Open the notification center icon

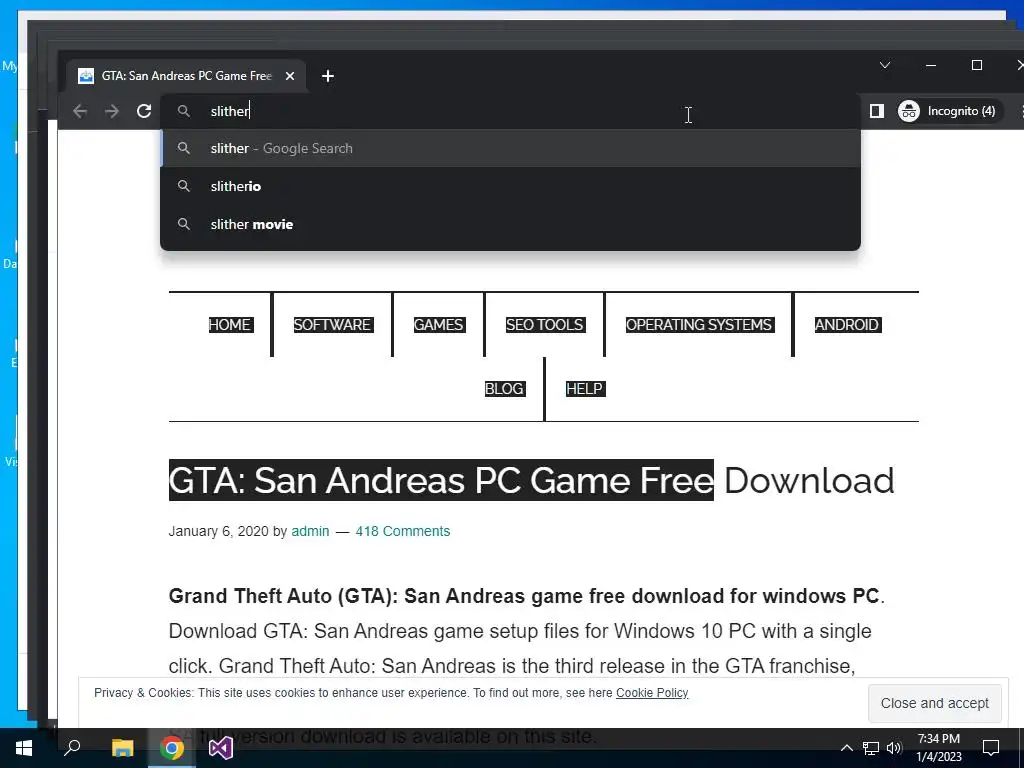(x=991, y=748)
